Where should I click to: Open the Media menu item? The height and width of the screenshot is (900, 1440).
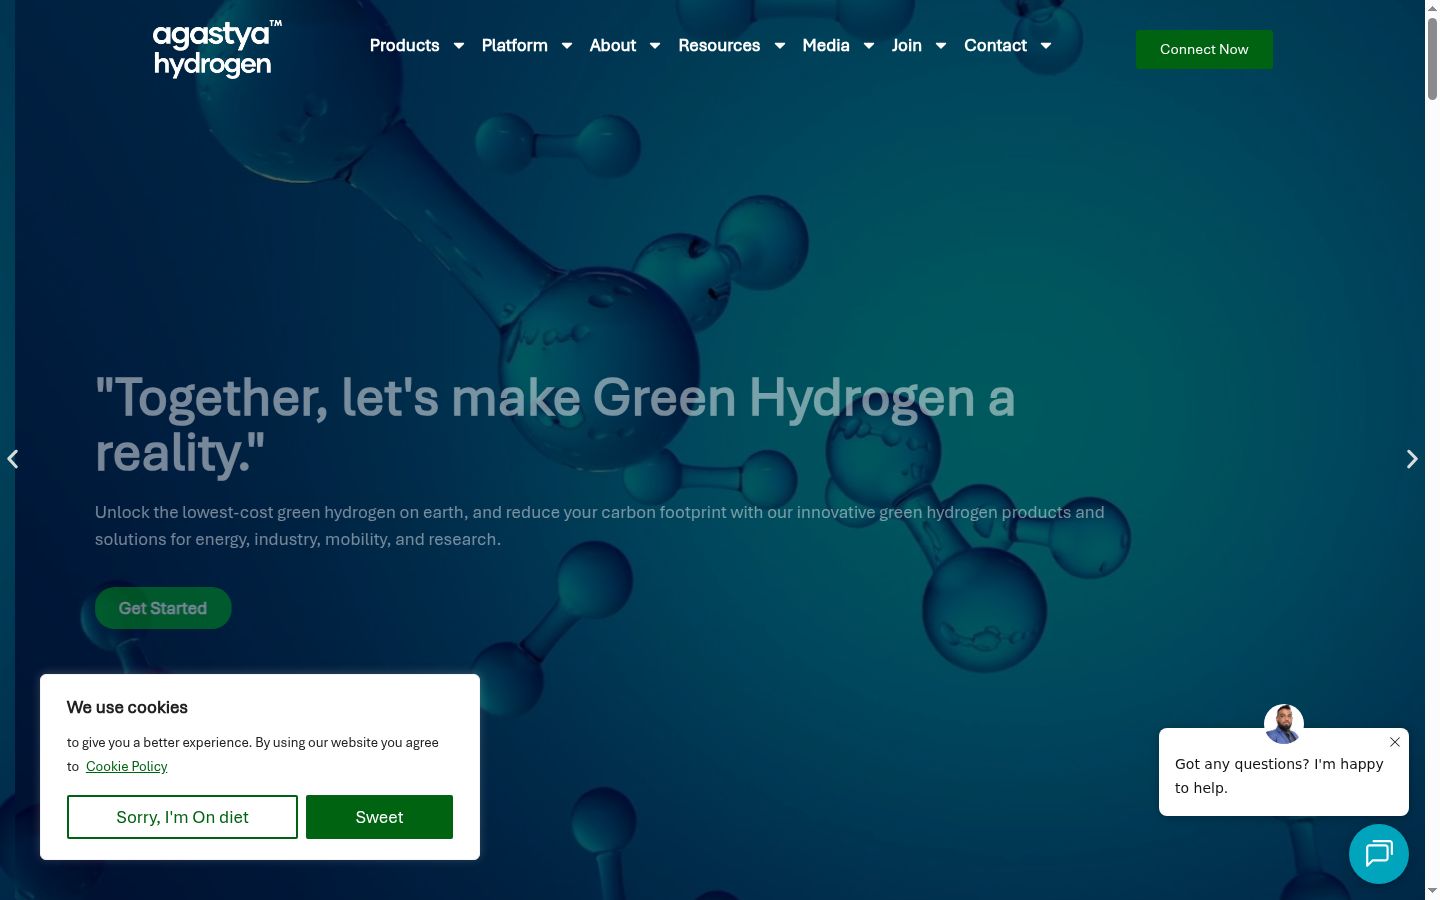826,46
